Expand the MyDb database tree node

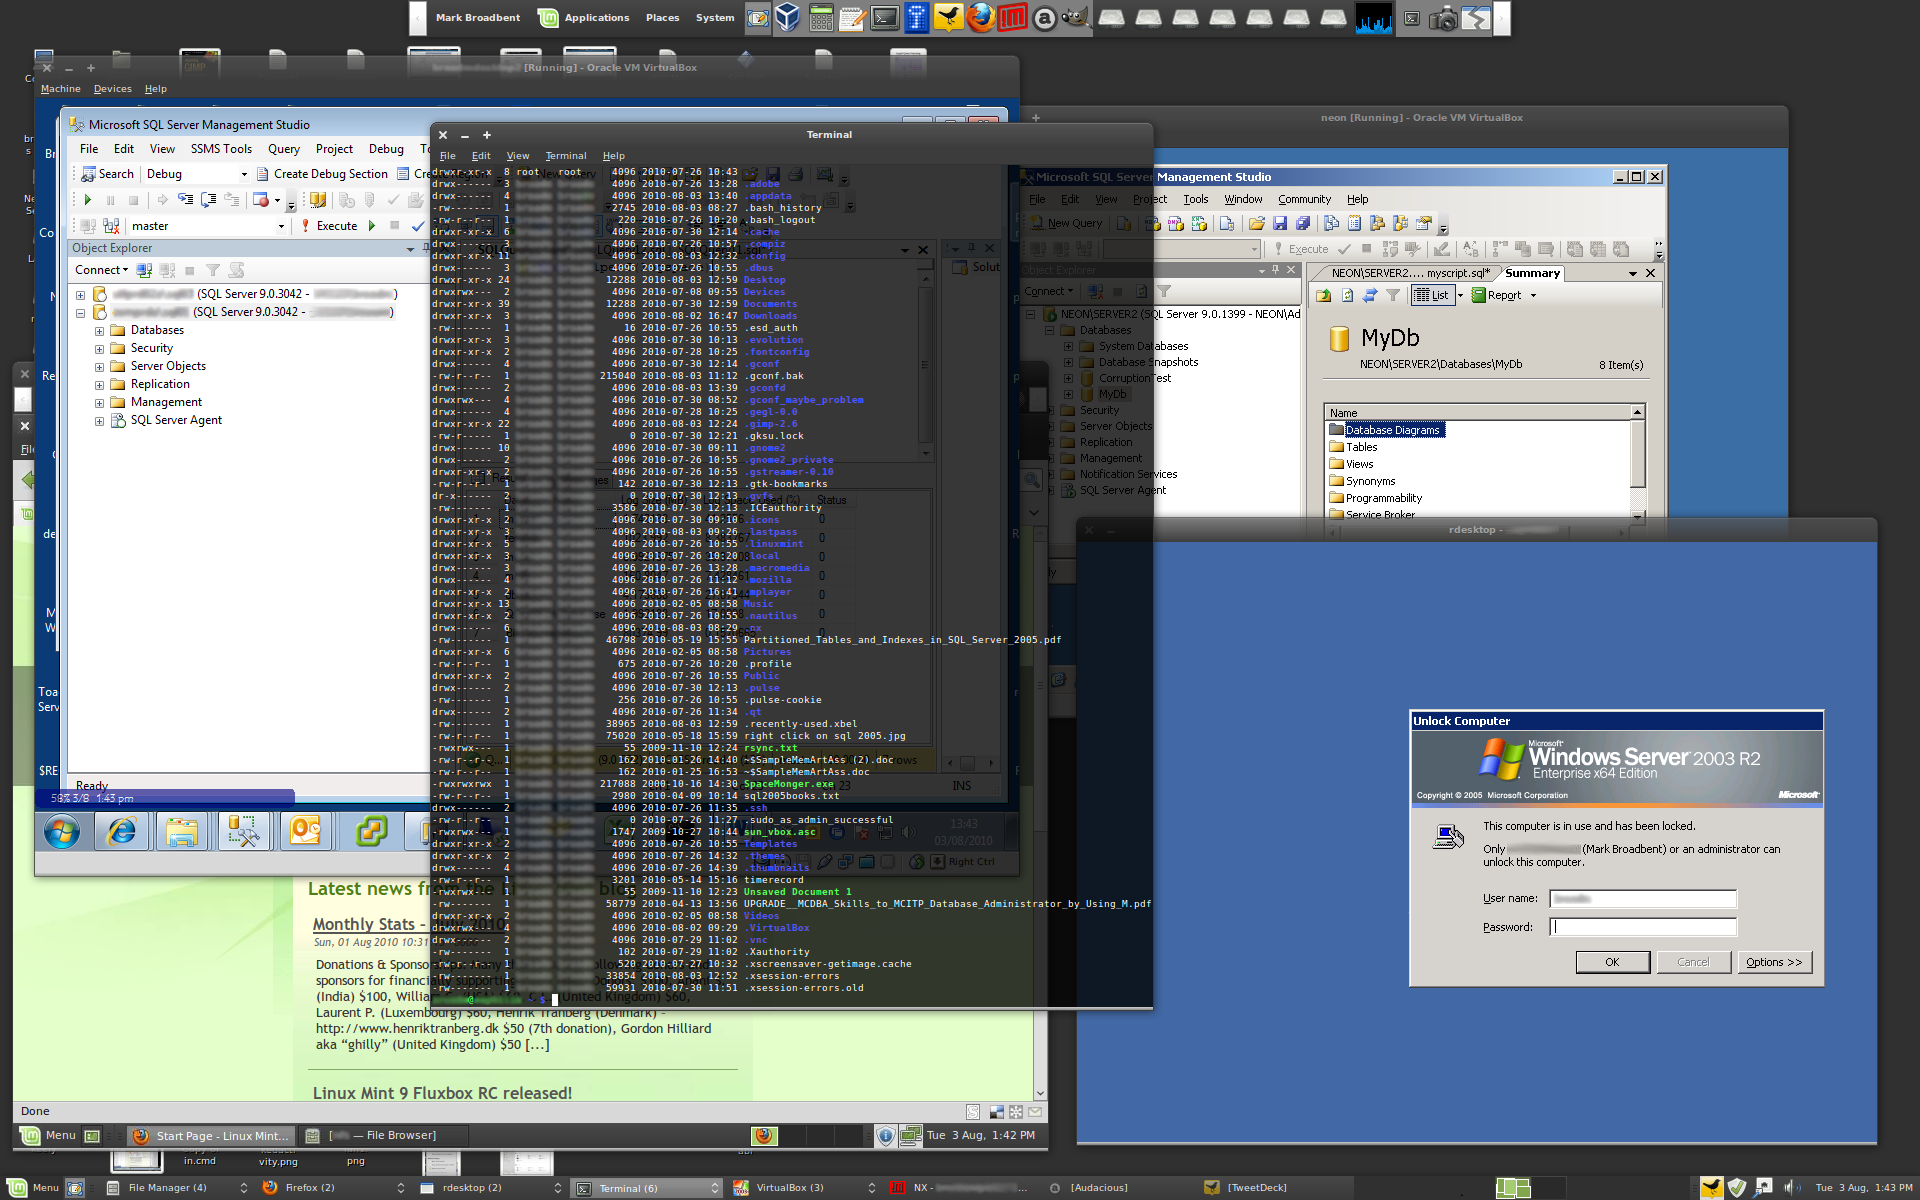pos(1068,394)
